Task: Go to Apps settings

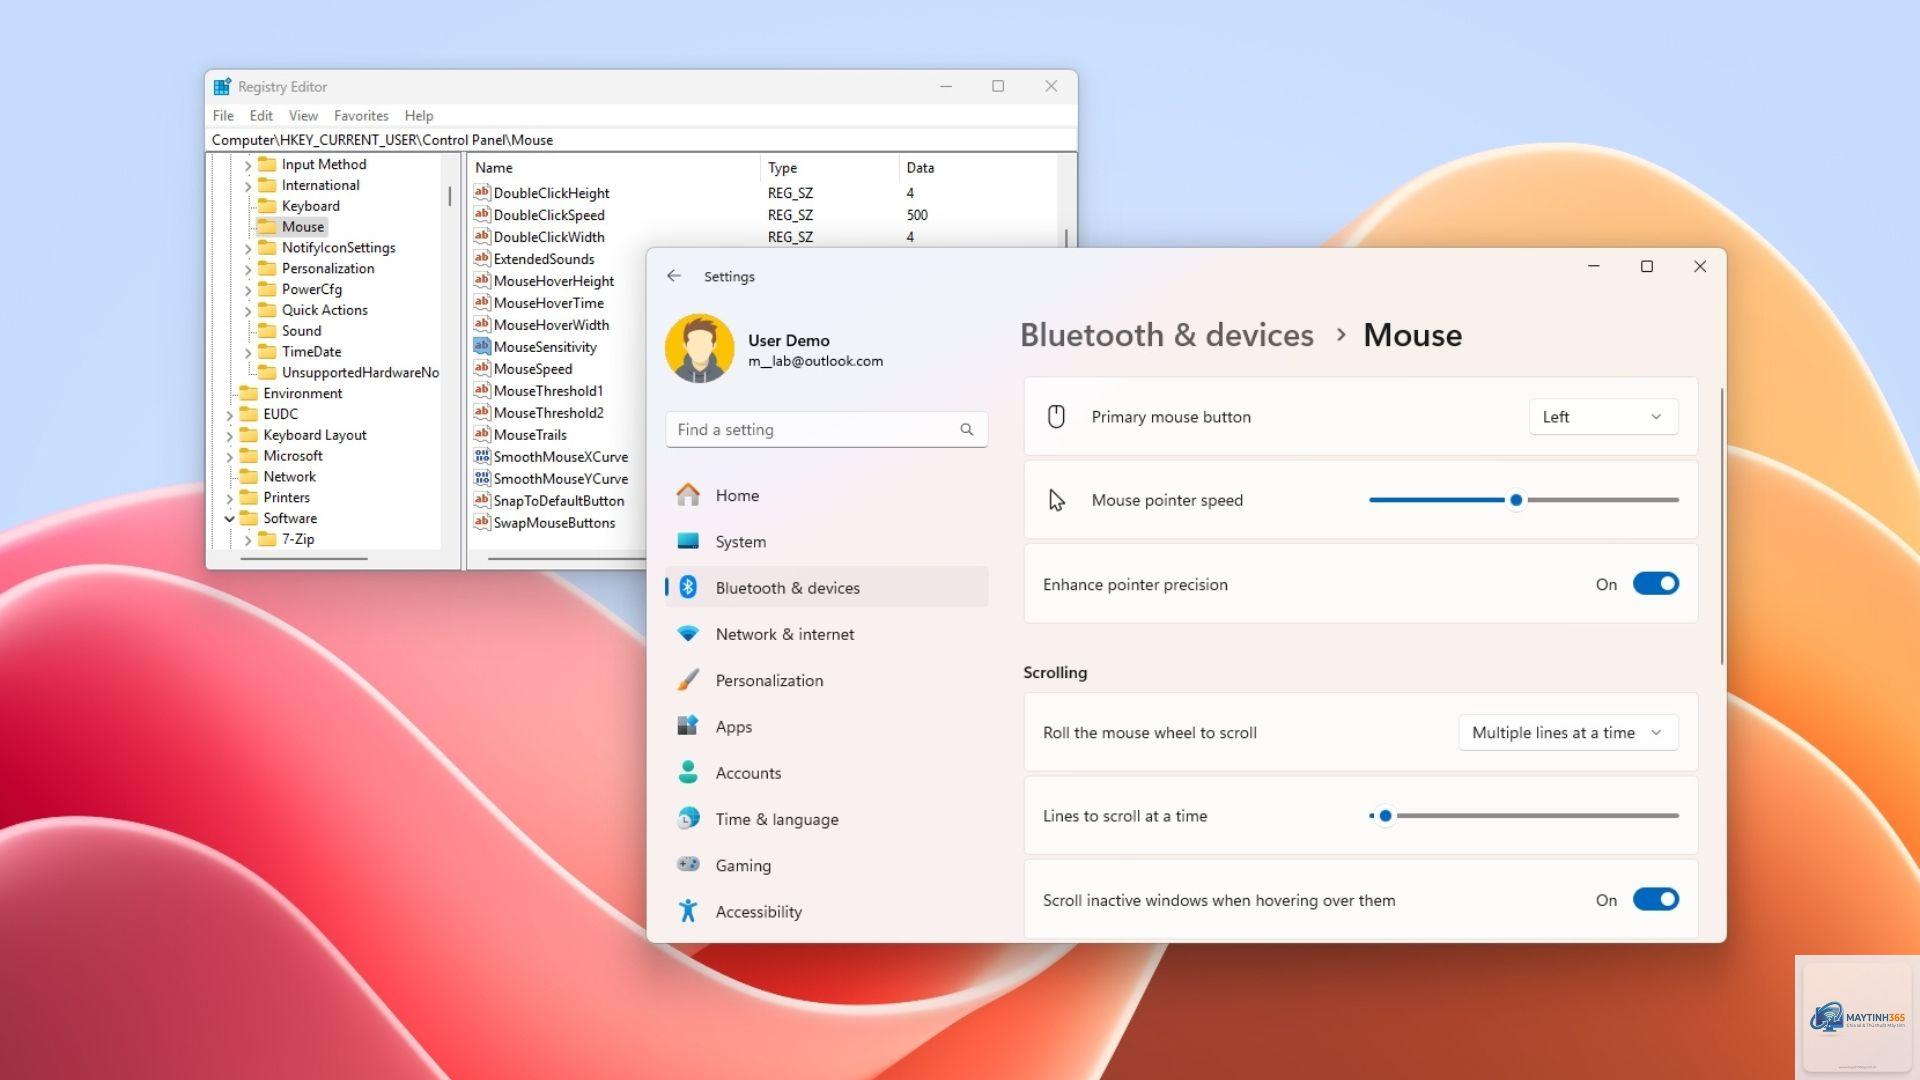Action: coord(826,726)
